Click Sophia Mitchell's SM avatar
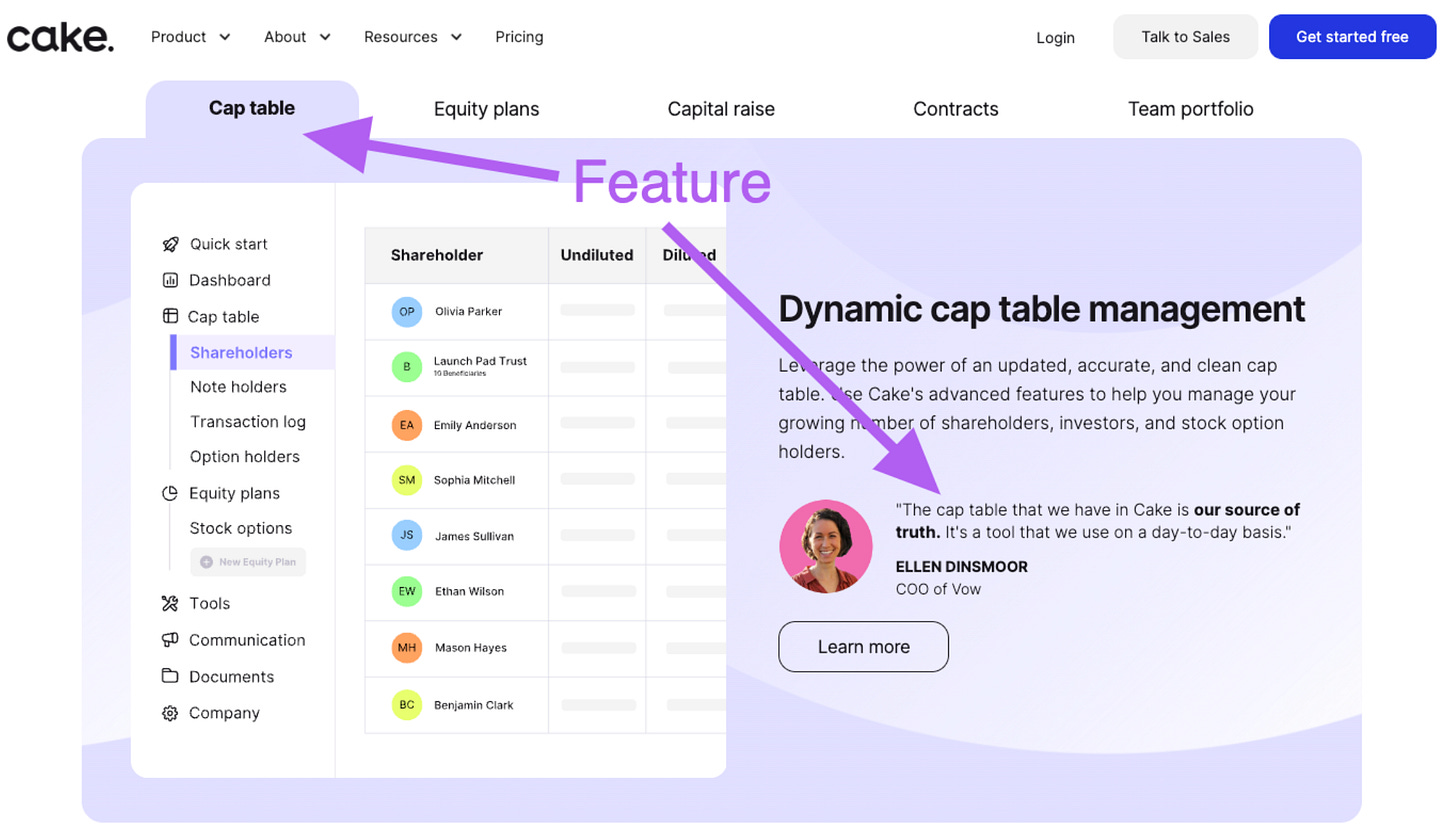The height and width of the screenshot is (835, 1456). click(407, 480)
